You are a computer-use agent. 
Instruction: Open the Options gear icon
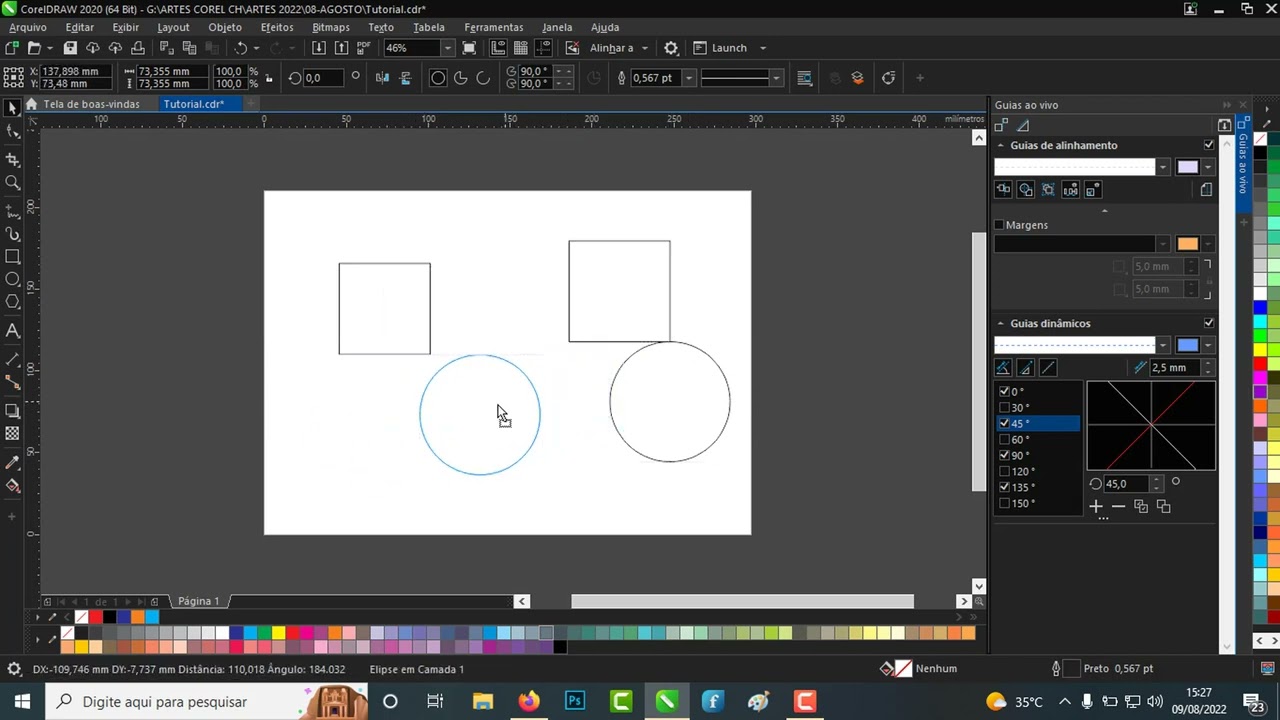point(671,48)
